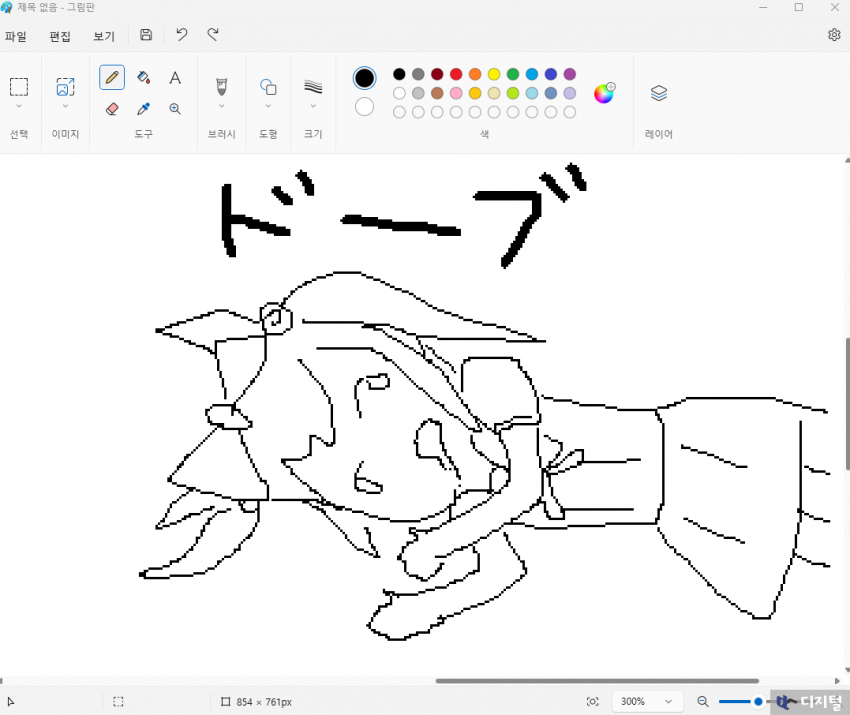Pick the black palette swatch

click(x=399, y=74)
